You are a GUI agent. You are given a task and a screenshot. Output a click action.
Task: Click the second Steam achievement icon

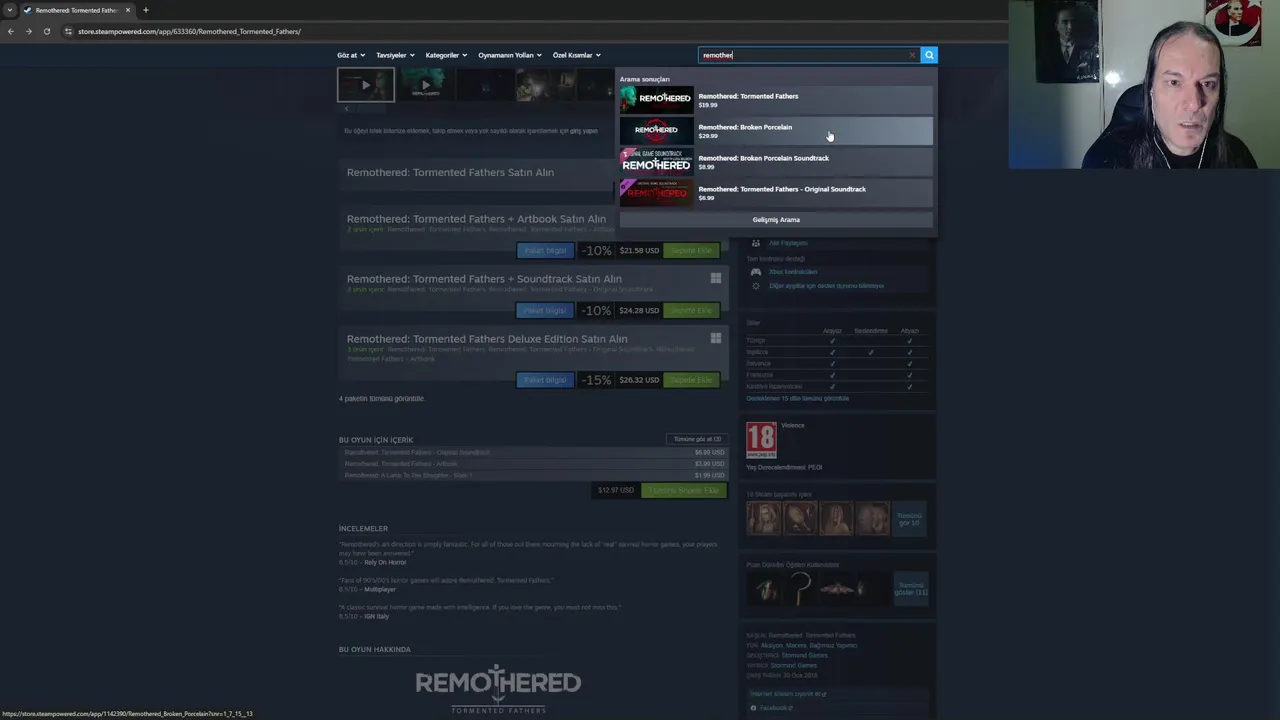[x=800, y=519]
